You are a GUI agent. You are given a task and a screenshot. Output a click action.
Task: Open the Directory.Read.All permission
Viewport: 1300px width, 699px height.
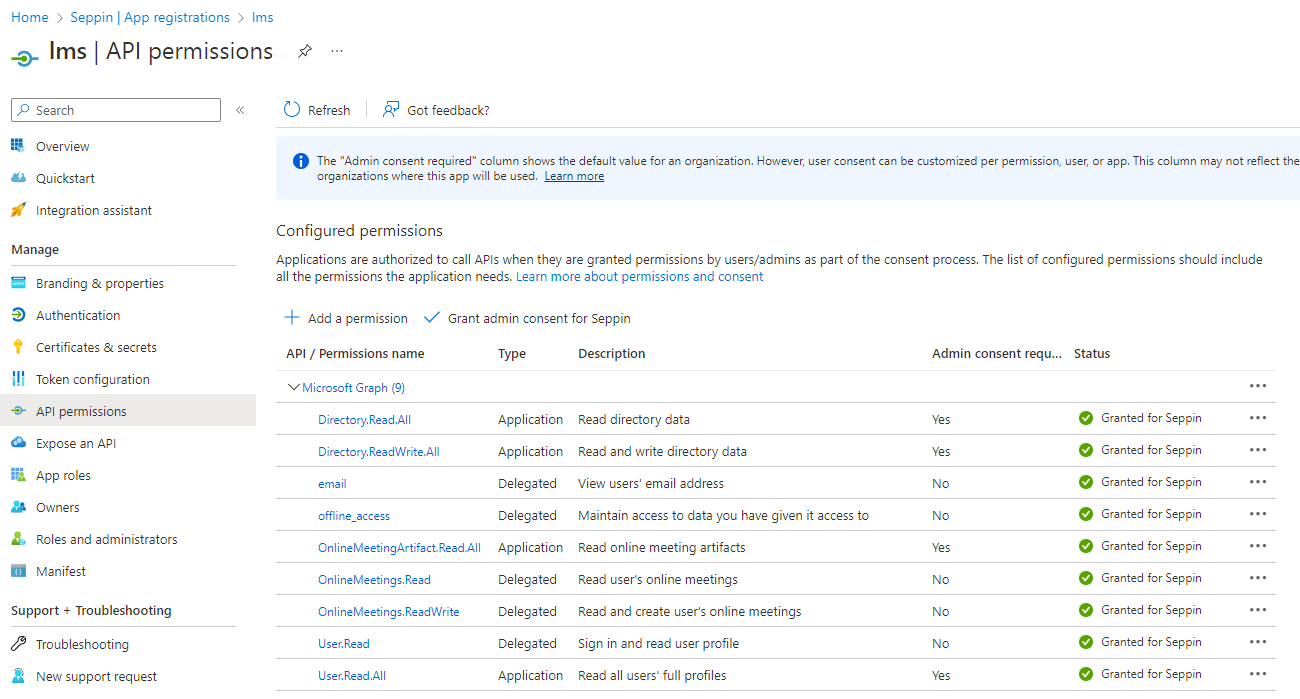tap(364, 419)
